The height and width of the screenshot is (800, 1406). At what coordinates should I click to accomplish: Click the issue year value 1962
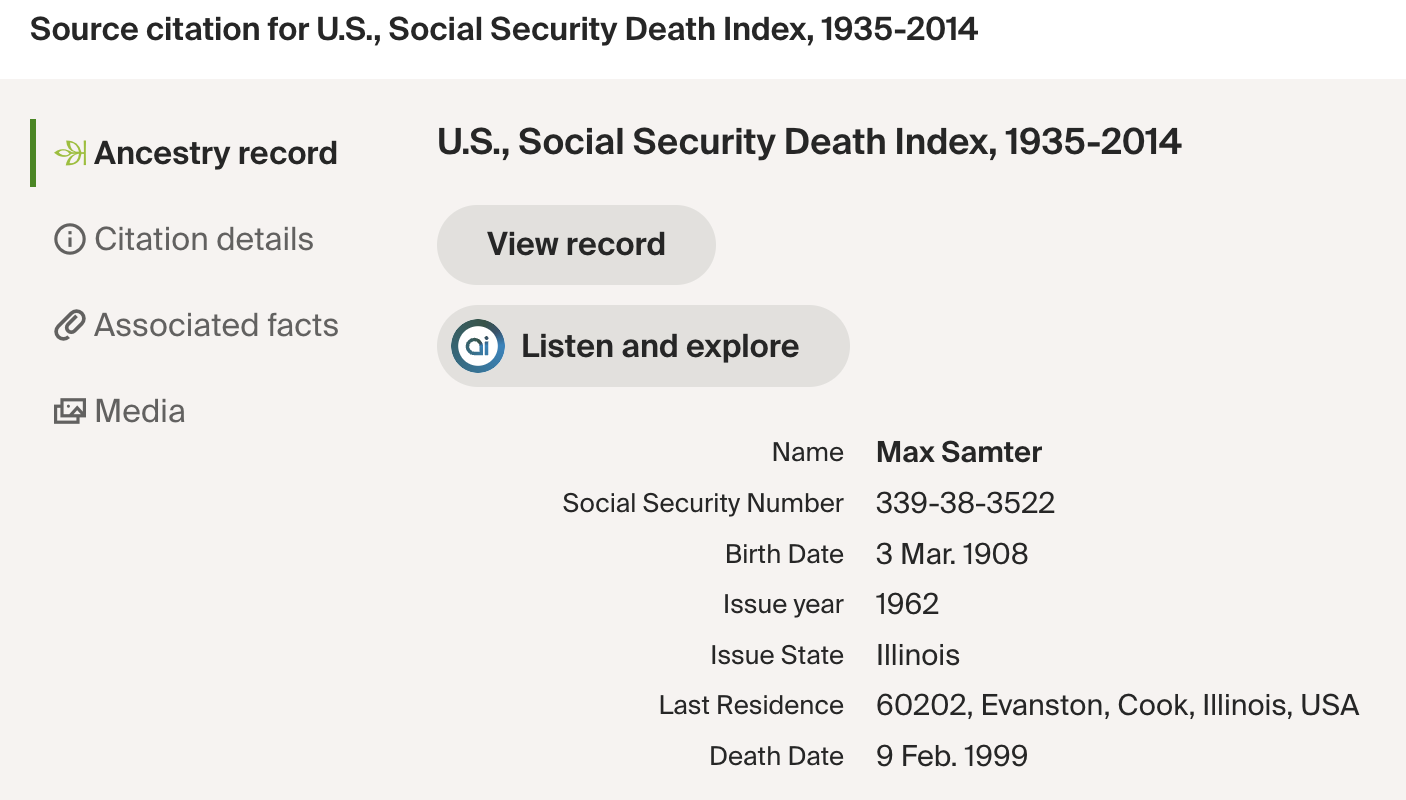click(907, 604)
